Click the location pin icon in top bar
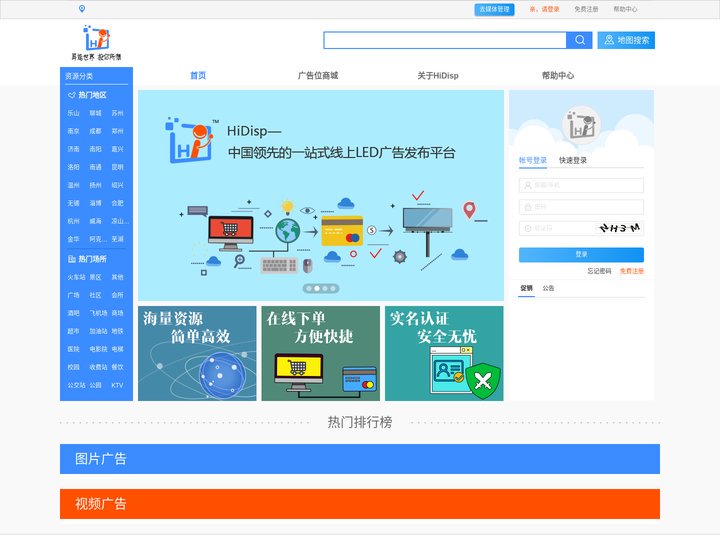The image size is (720, 540). [82, 9]
